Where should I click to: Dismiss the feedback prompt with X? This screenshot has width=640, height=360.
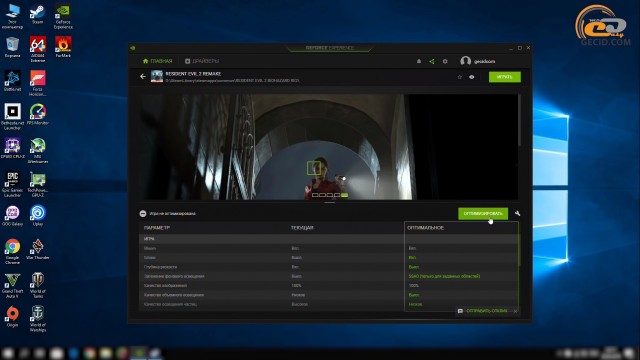[x=516, y=311]
